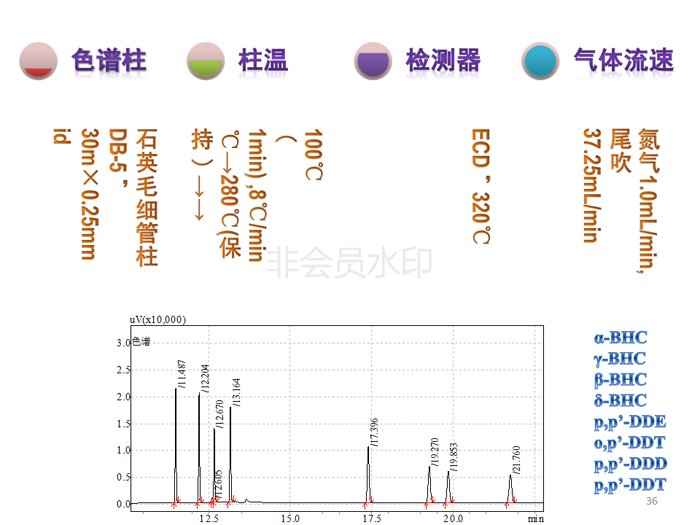Click the red sphere icon beside 色谱柱
The image size is (700, 525).
click(x=38, y=61)
